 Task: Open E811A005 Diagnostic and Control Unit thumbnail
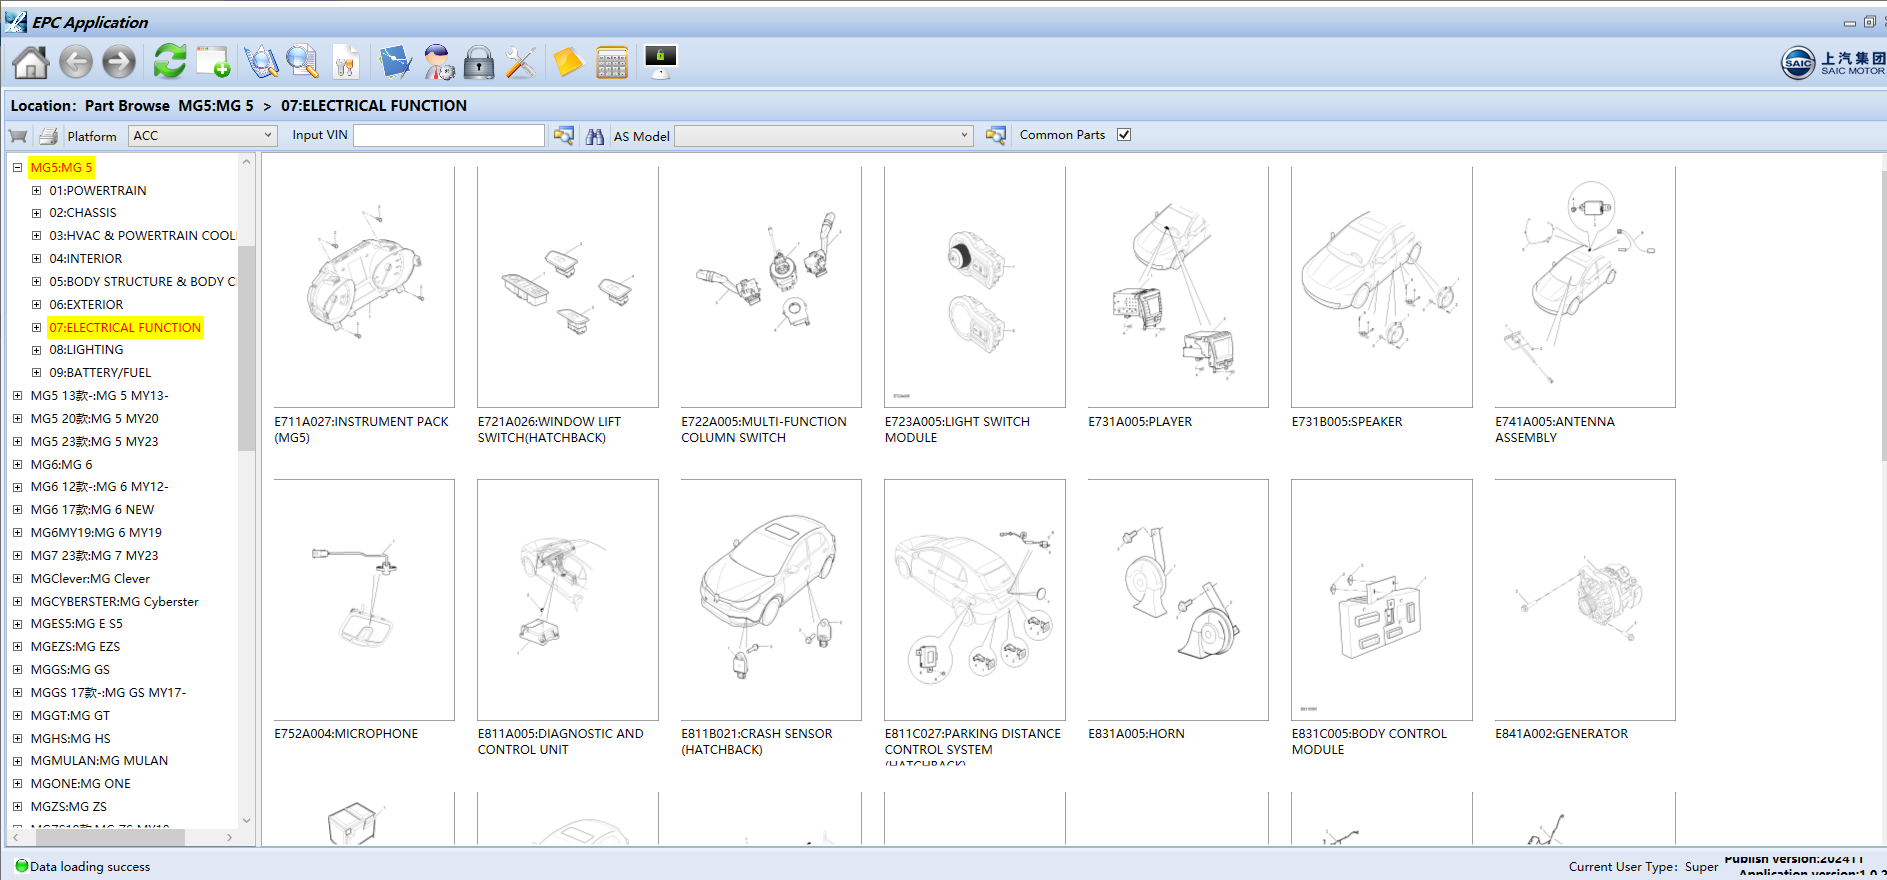568,600
